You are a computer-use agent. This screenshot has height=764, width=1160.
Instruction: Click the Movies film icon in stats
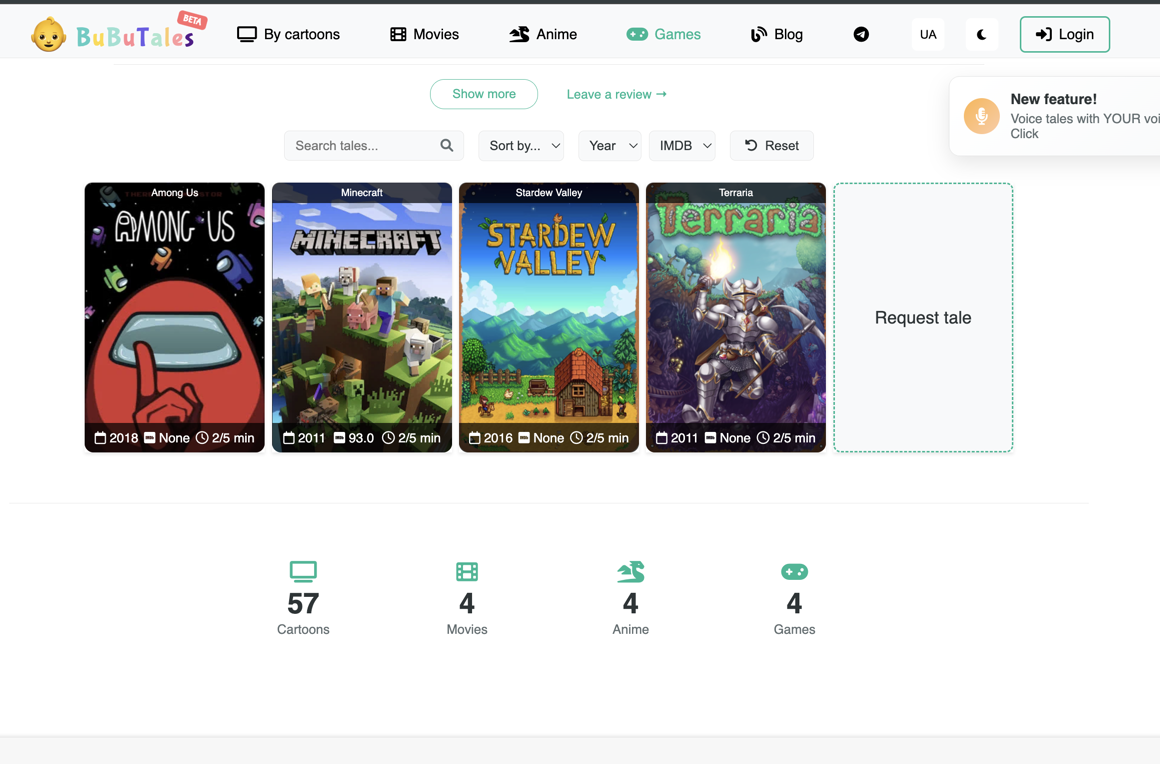[467, 571]
